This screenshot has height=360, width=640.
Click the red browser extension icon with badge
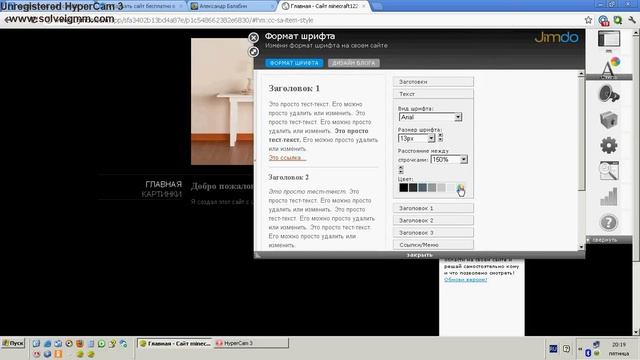click(603, 20)
